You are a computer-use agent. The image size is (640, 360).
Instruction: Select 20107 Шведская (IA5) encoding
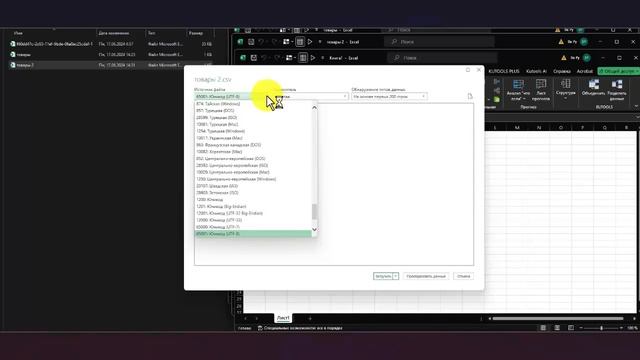(253, 186)
